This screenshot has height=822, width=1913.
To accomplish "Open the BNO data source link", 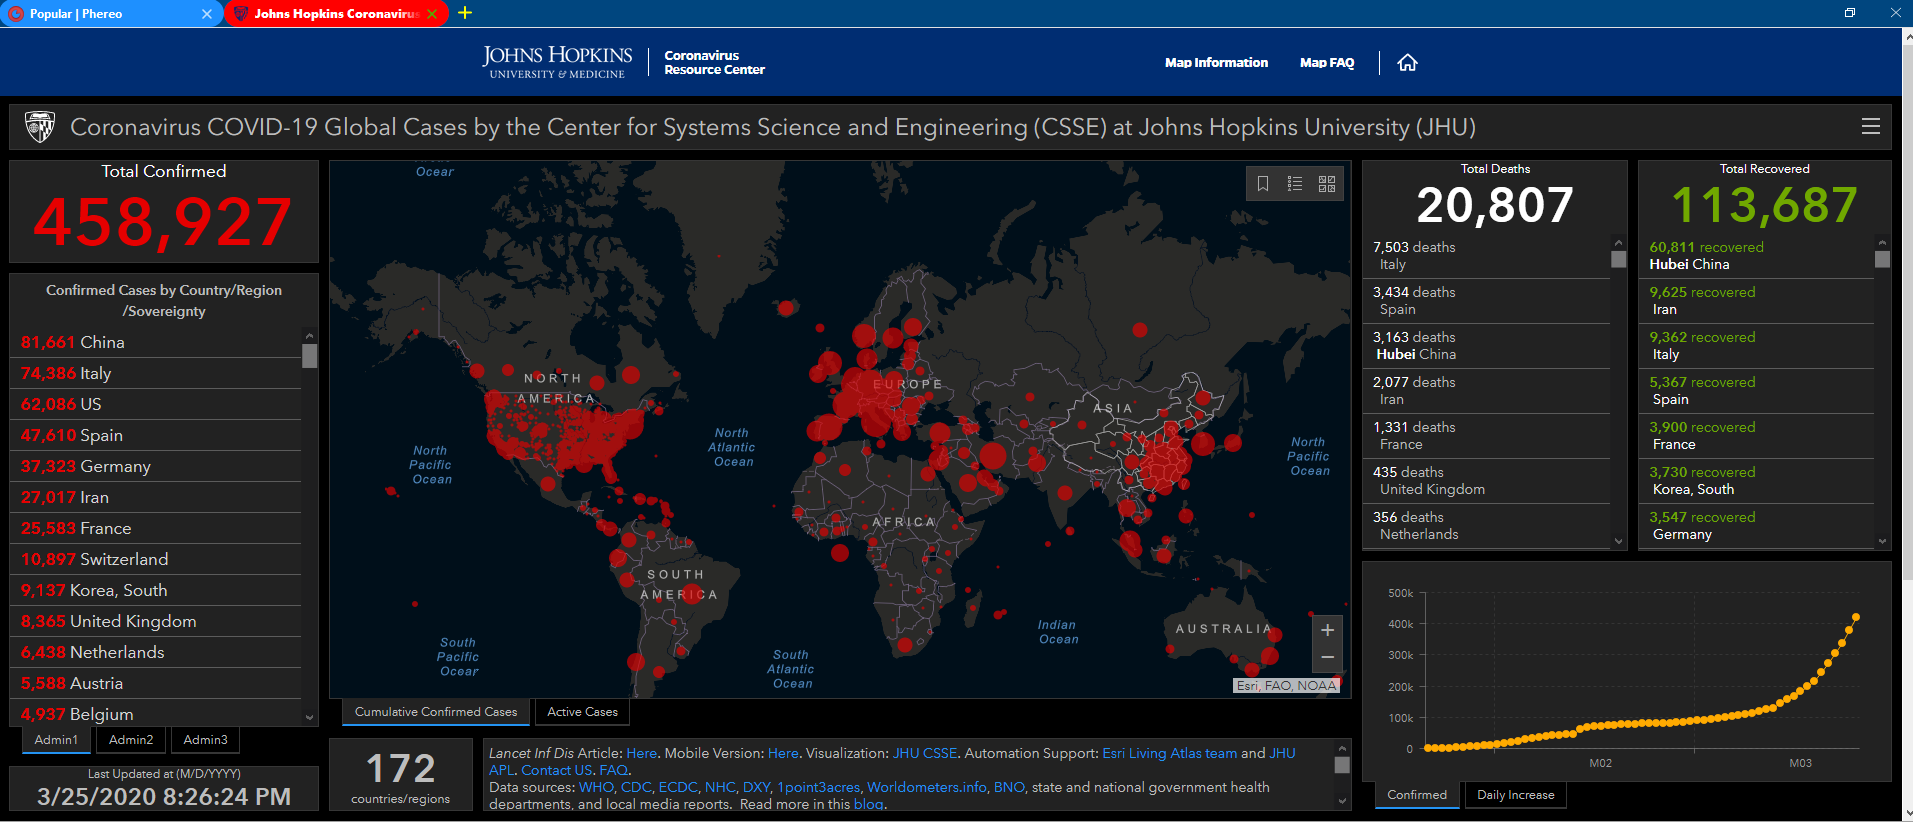I will 1008,787.
